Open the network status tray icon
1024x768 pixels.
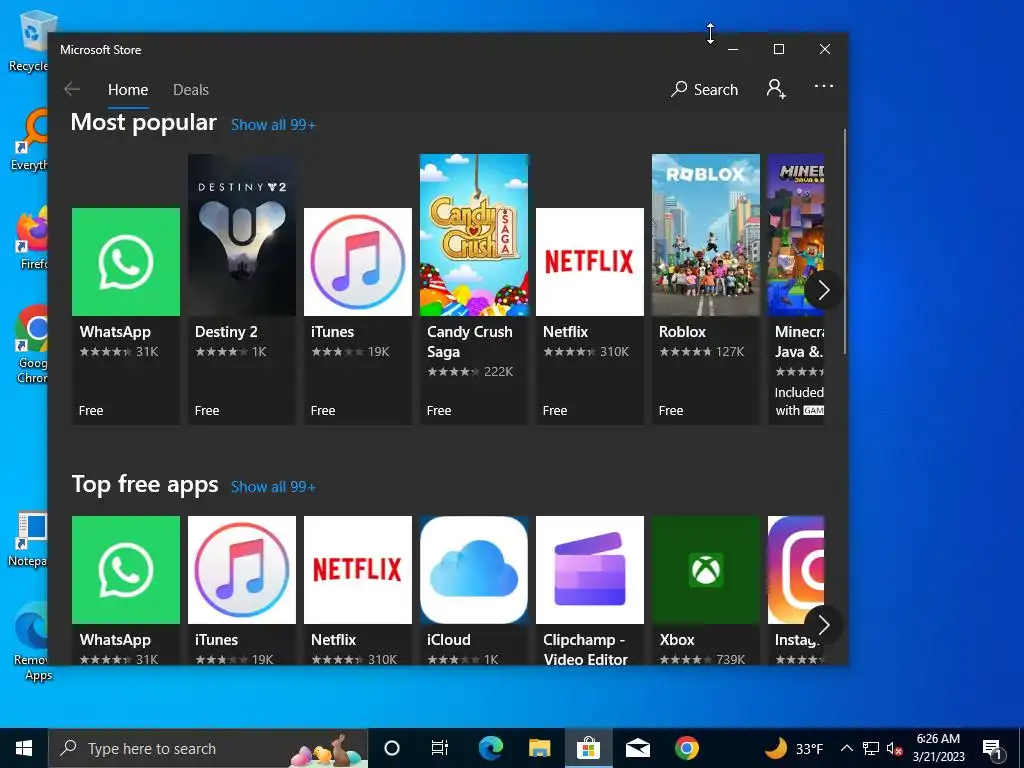(871, 748)
